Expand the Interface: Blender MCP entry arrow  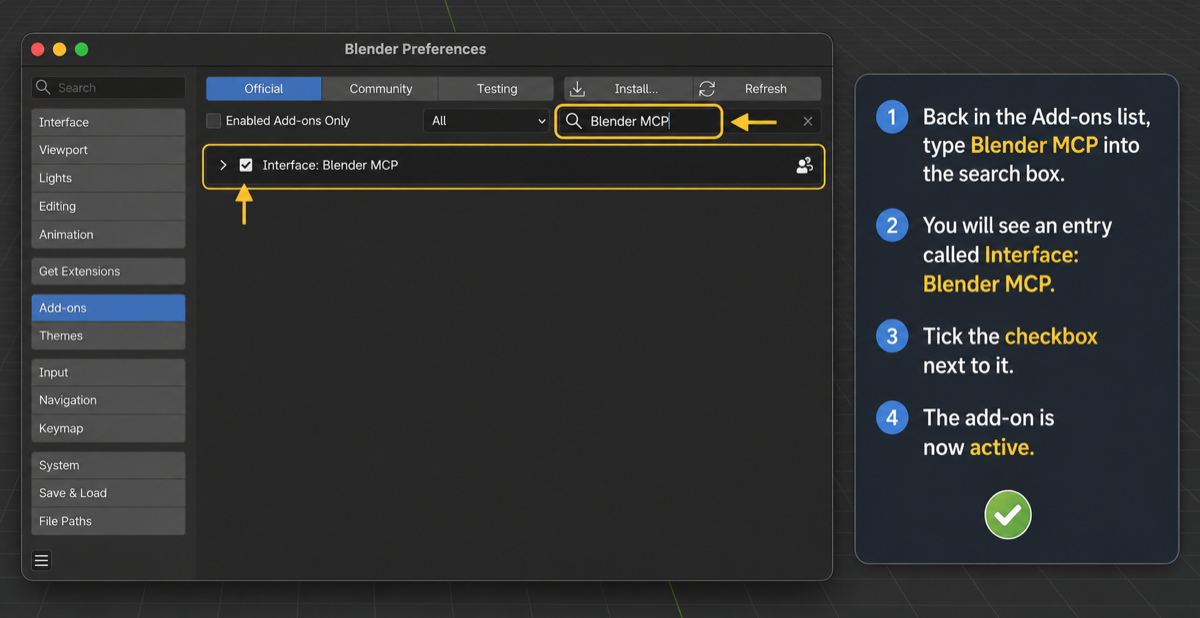[223, 165]
